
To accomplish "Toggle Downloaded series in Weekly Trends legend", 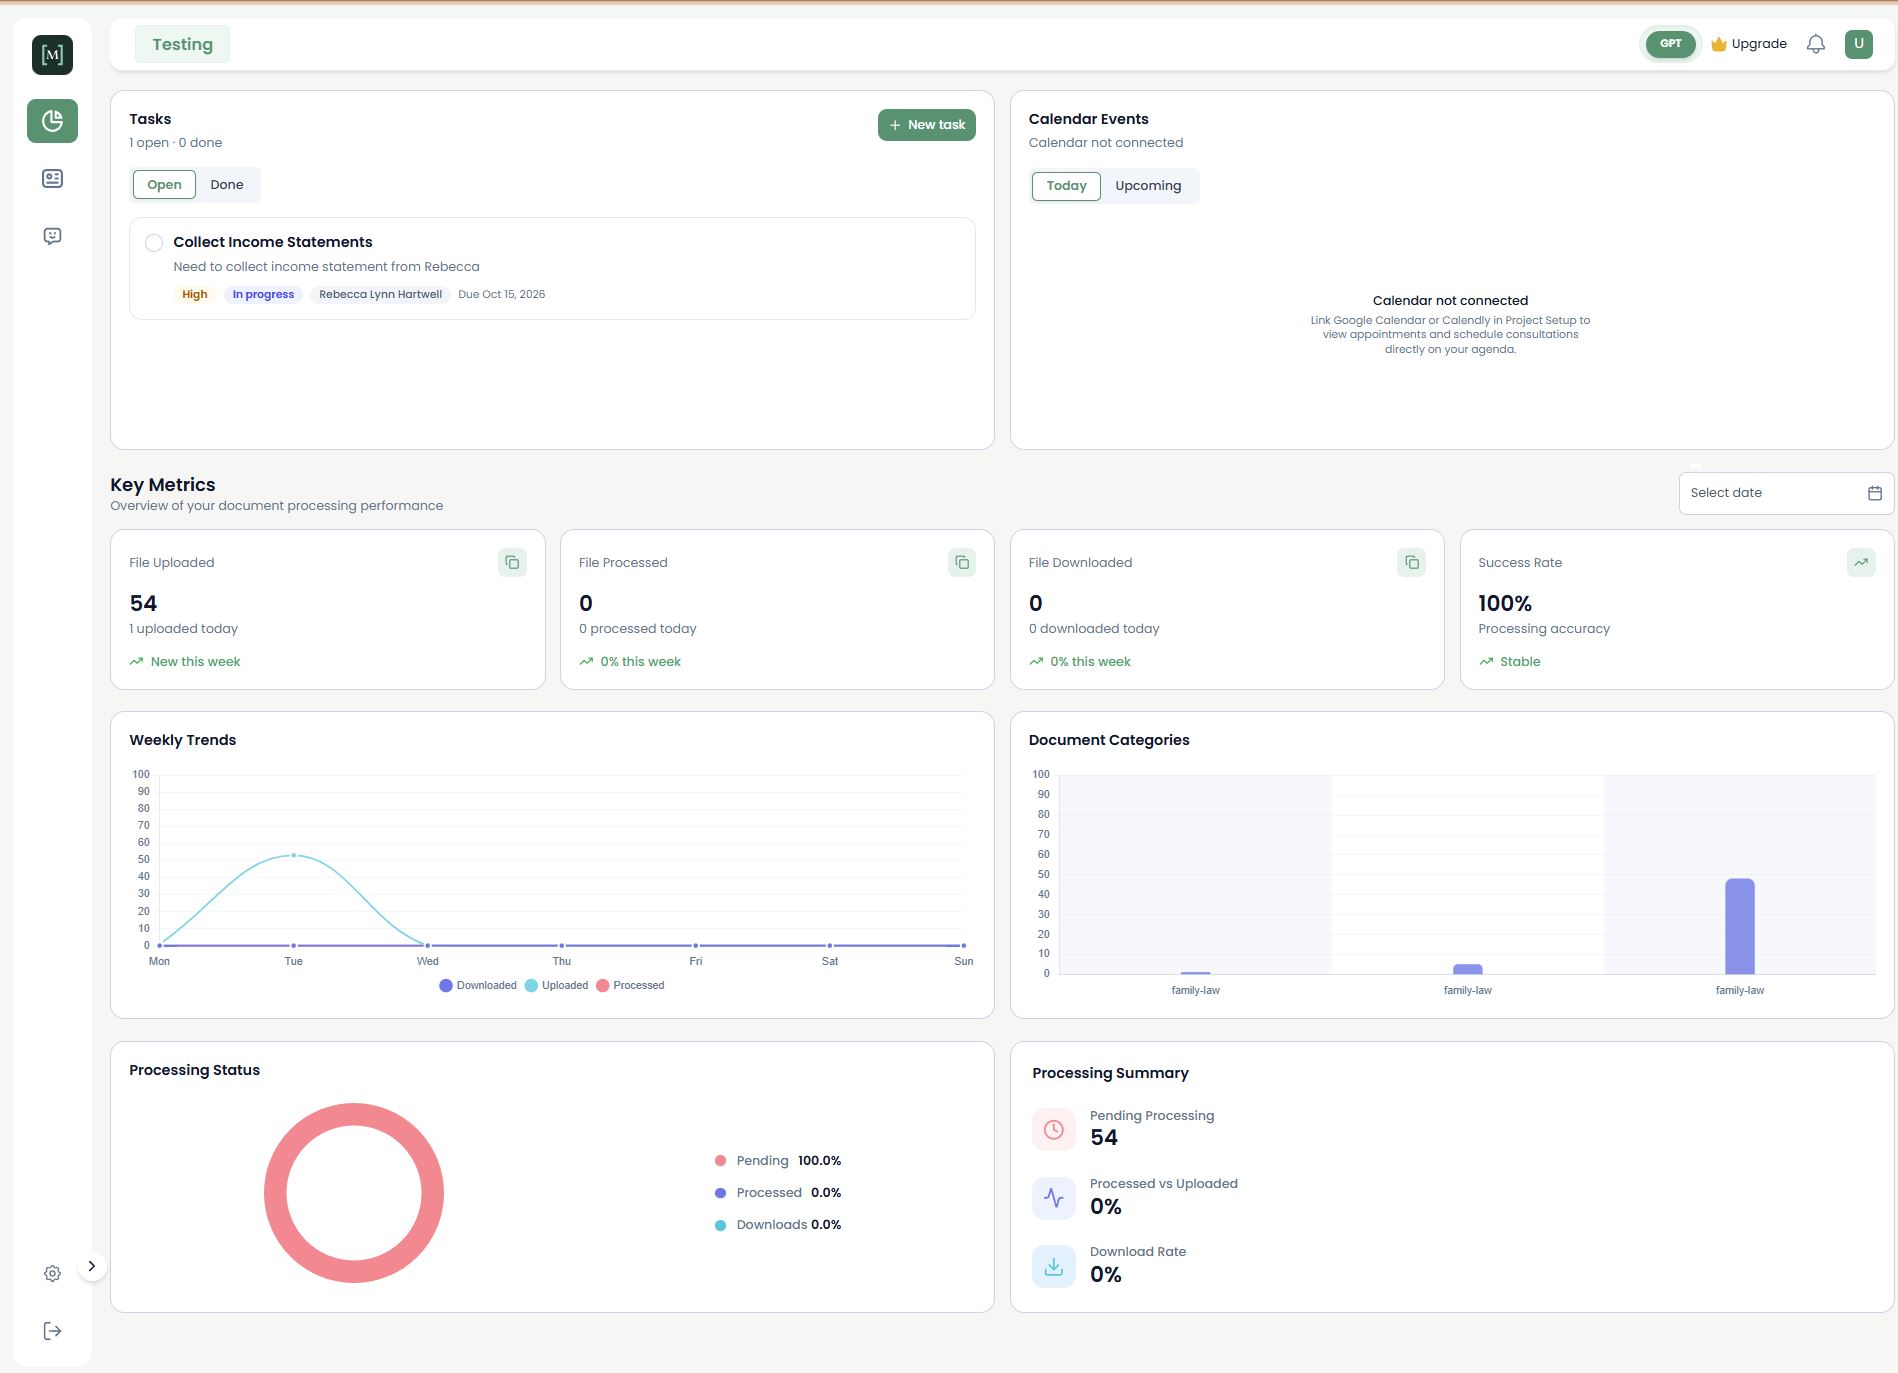I will pos(478,986).
